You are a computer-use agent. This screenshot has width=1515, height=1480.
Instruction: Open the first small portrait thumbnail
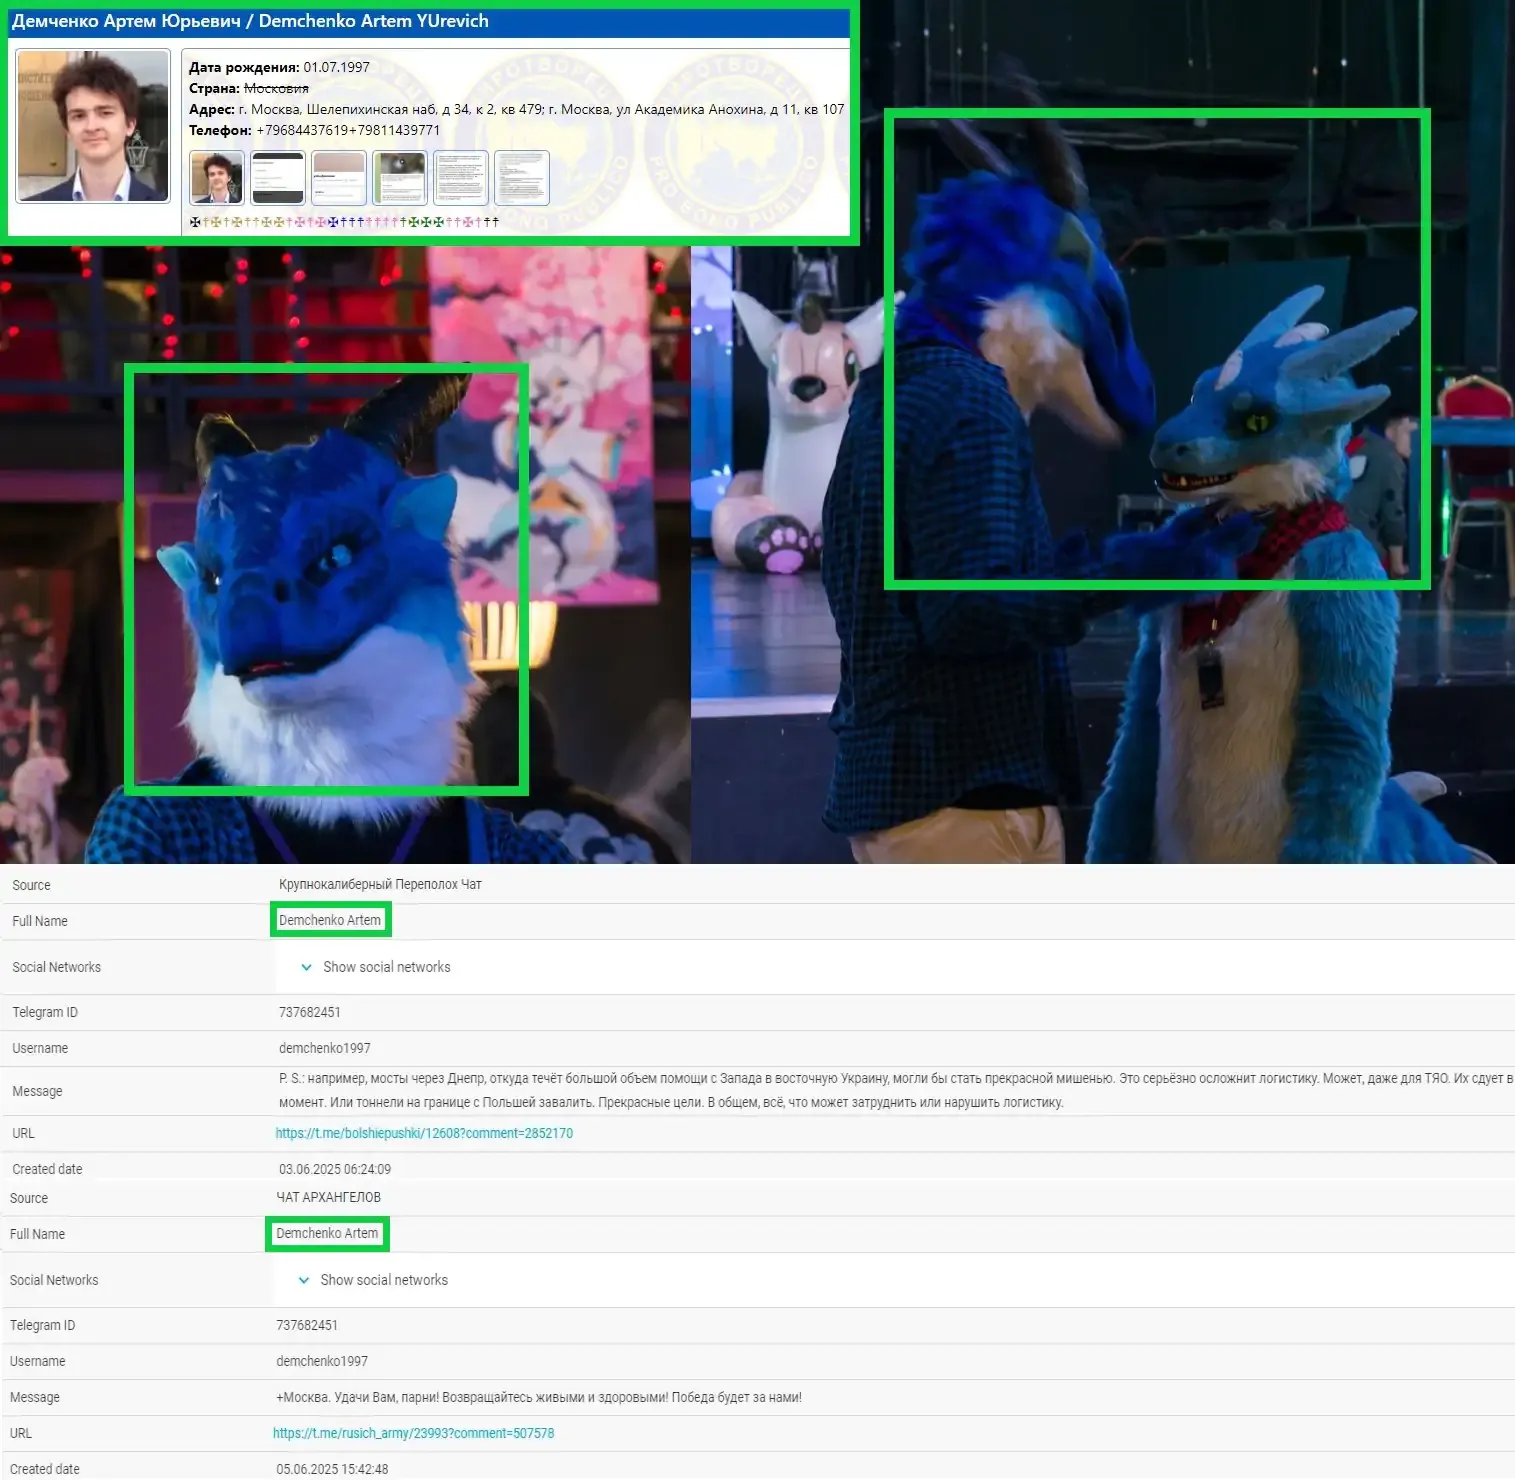pyautogui.click(x=217, y=178)
